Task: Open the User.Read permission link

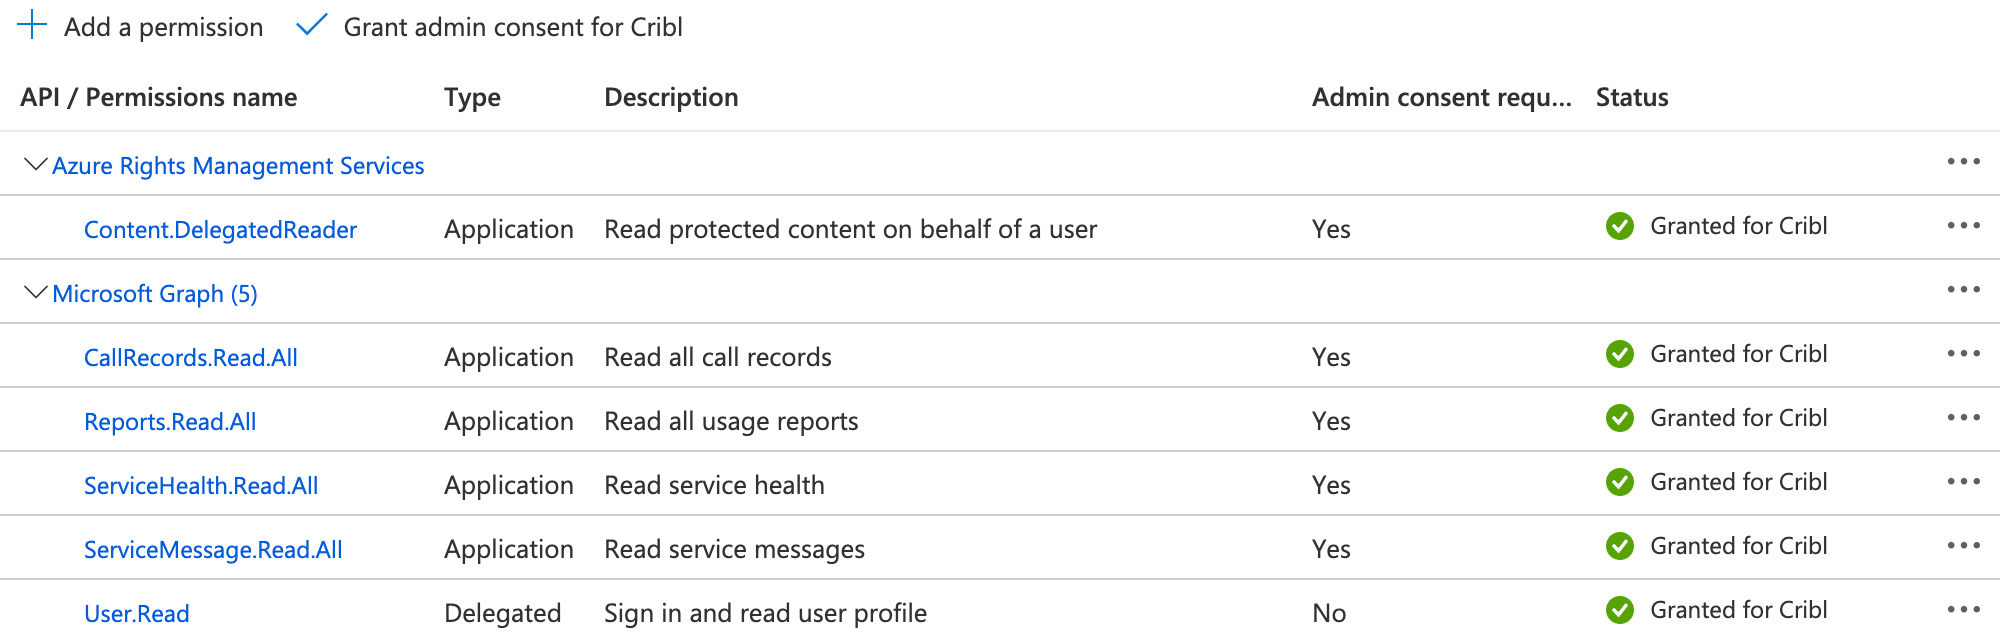Action: (137, 613)
